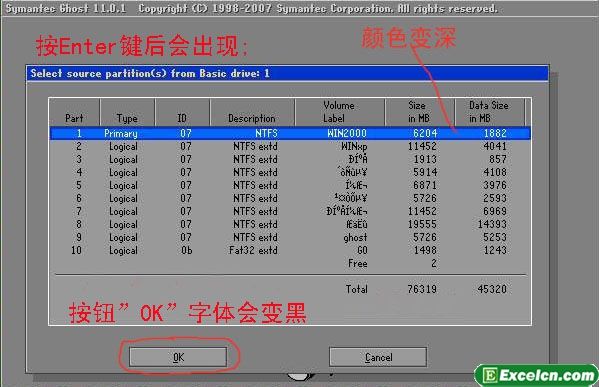Screen dimensions: 599x387
Task: Select partition 6 with data size 2593
Action: point(290,198)
